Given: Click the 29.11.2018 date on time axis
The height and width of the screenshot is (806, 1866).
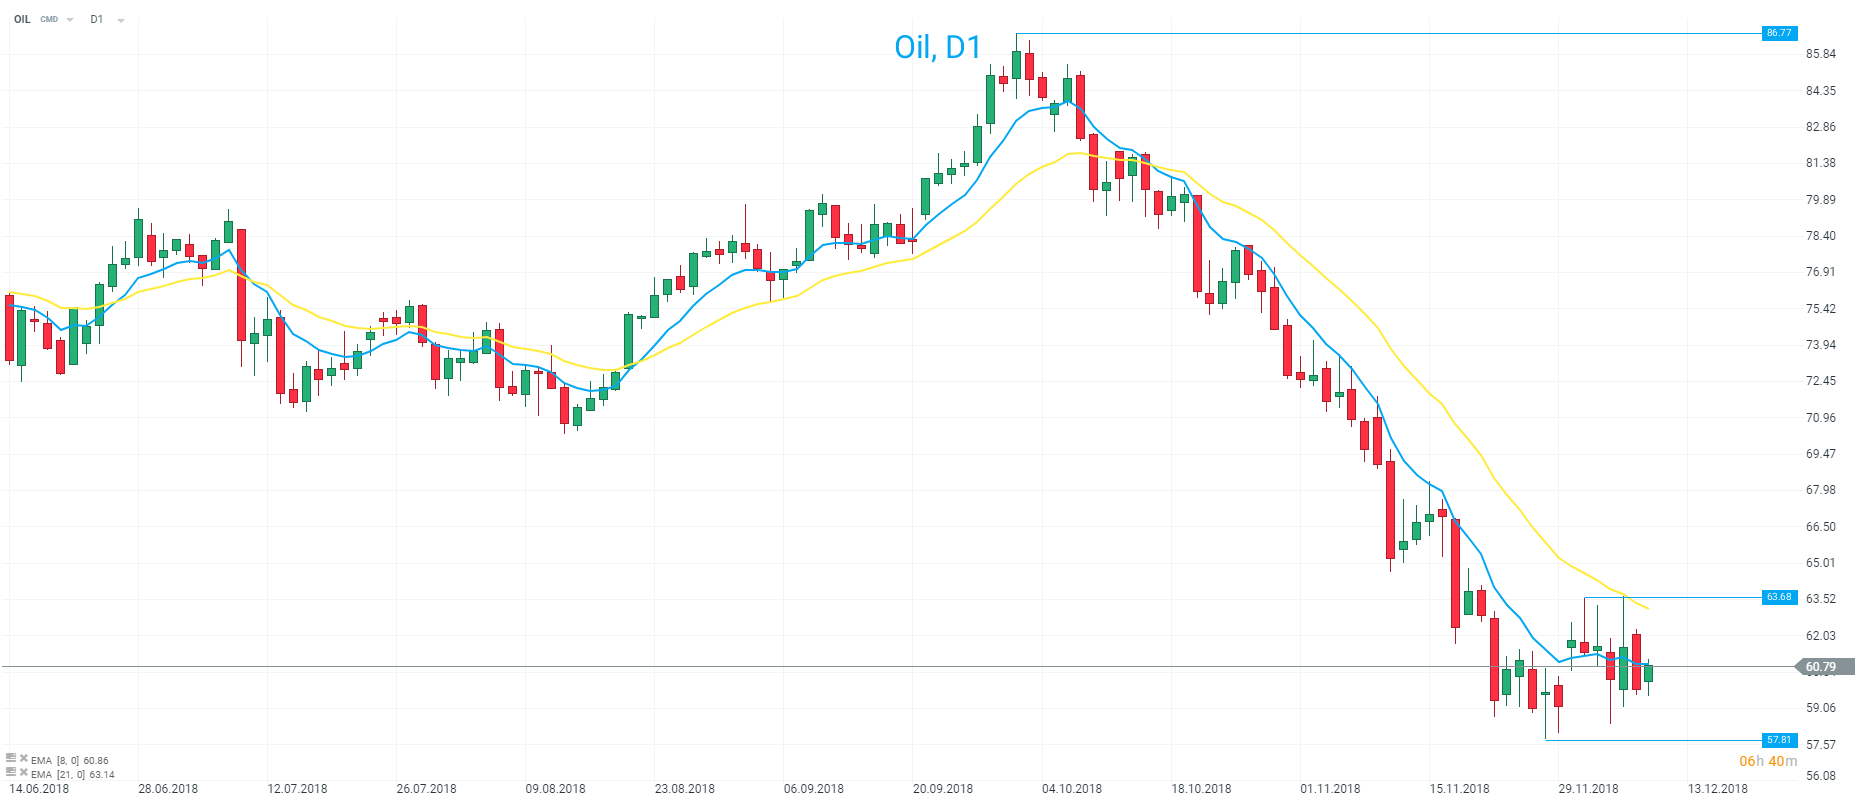Looking at the screenshot, I should 1588,789.
